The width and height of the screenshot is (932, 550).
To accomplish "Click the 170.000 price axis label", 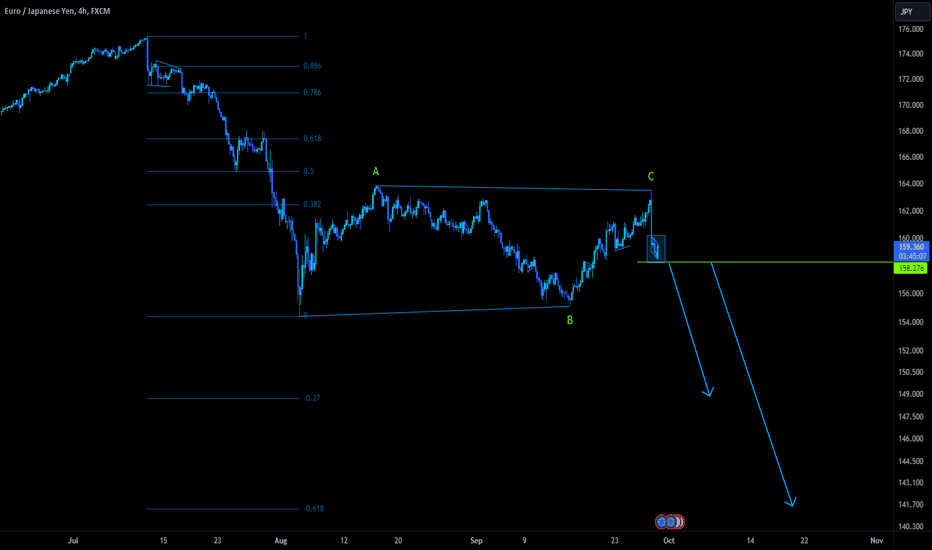I will pyautogui.click(x=911, y=105).
